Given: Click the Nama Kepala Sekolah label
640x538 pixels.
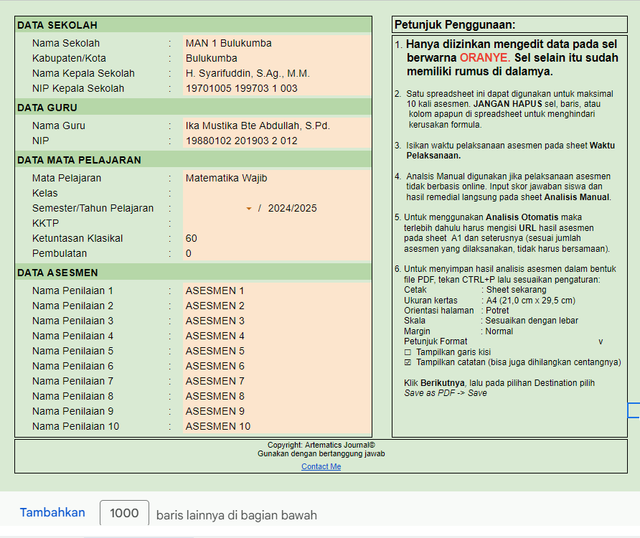Looking at the screenshot, I should point(83,73).
